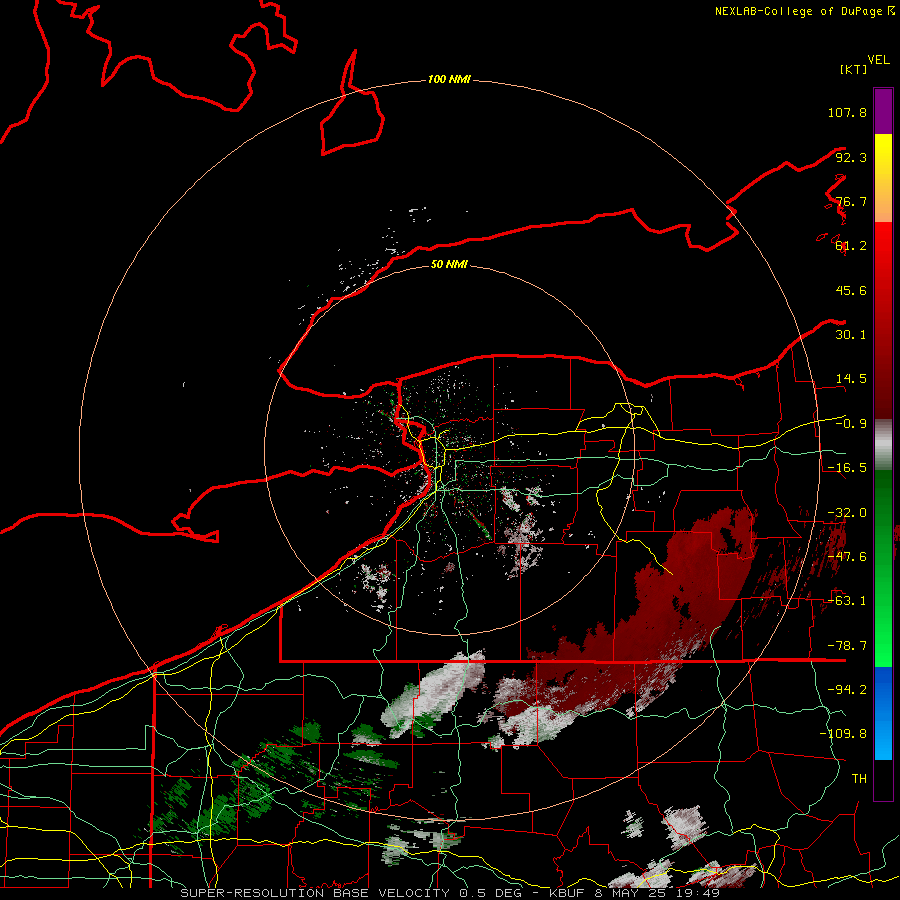Image resolution: width=900 pixels, height=900 pixels.
Task: Click the gray near-zero segment of the color bar
Action: (883, 445)
